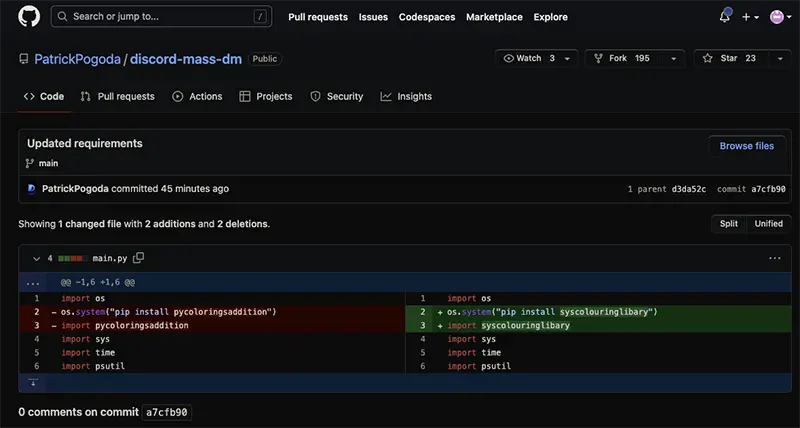The height and width of the screenshot is (428, 800).
Task: Expand the Watch options dropdown arrow
Action: (x=567, y=59)
